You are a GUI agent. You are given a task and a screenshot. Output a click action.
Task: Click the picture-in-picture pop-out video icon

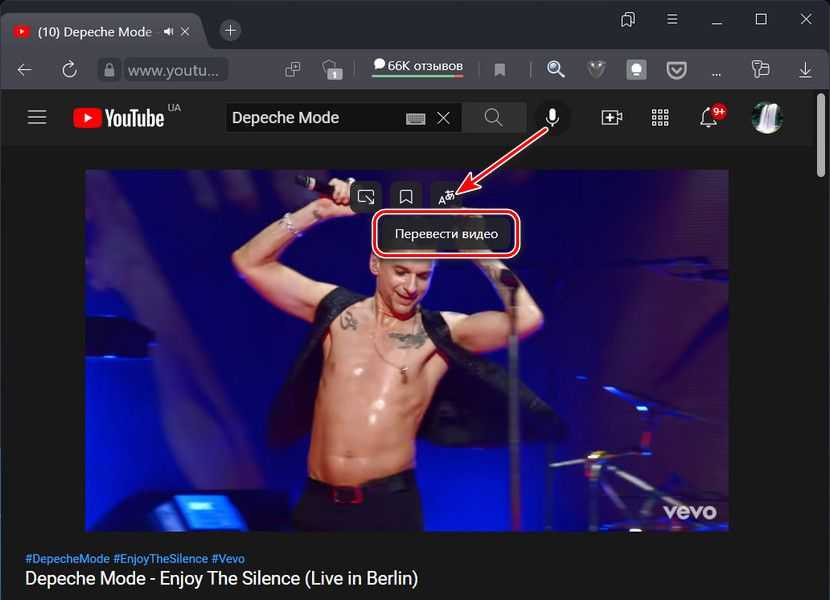point(367,197)
